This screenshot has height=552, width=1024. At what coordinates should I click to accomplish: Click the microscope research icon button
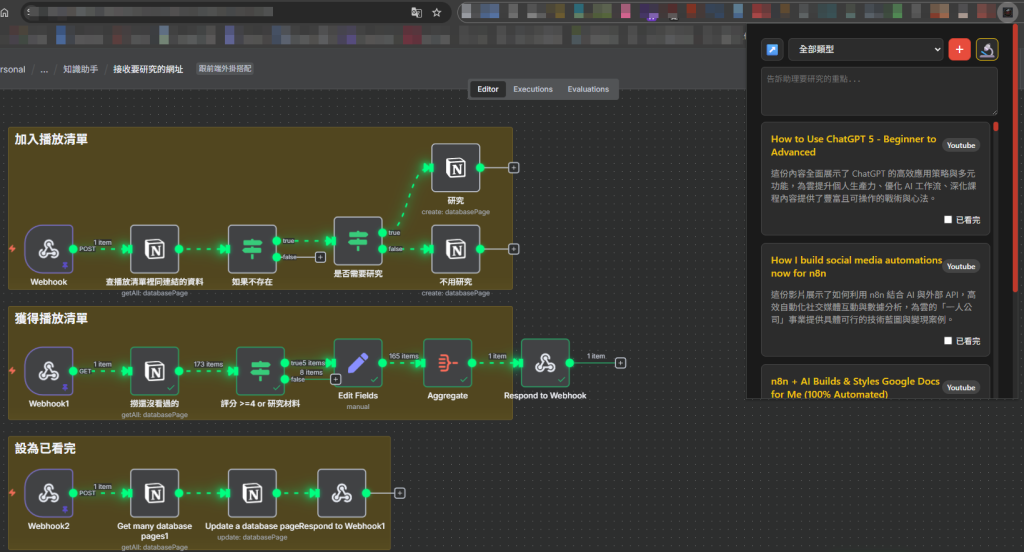[x=987, y=49]
